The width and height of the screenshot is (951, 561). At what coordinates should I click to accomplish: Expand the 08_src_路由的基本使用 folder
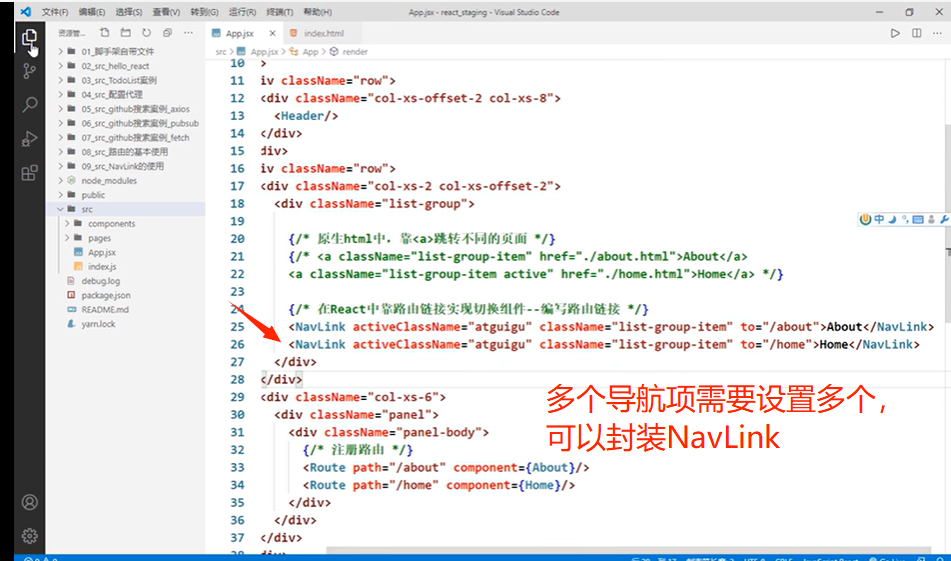tap(126, 152)
